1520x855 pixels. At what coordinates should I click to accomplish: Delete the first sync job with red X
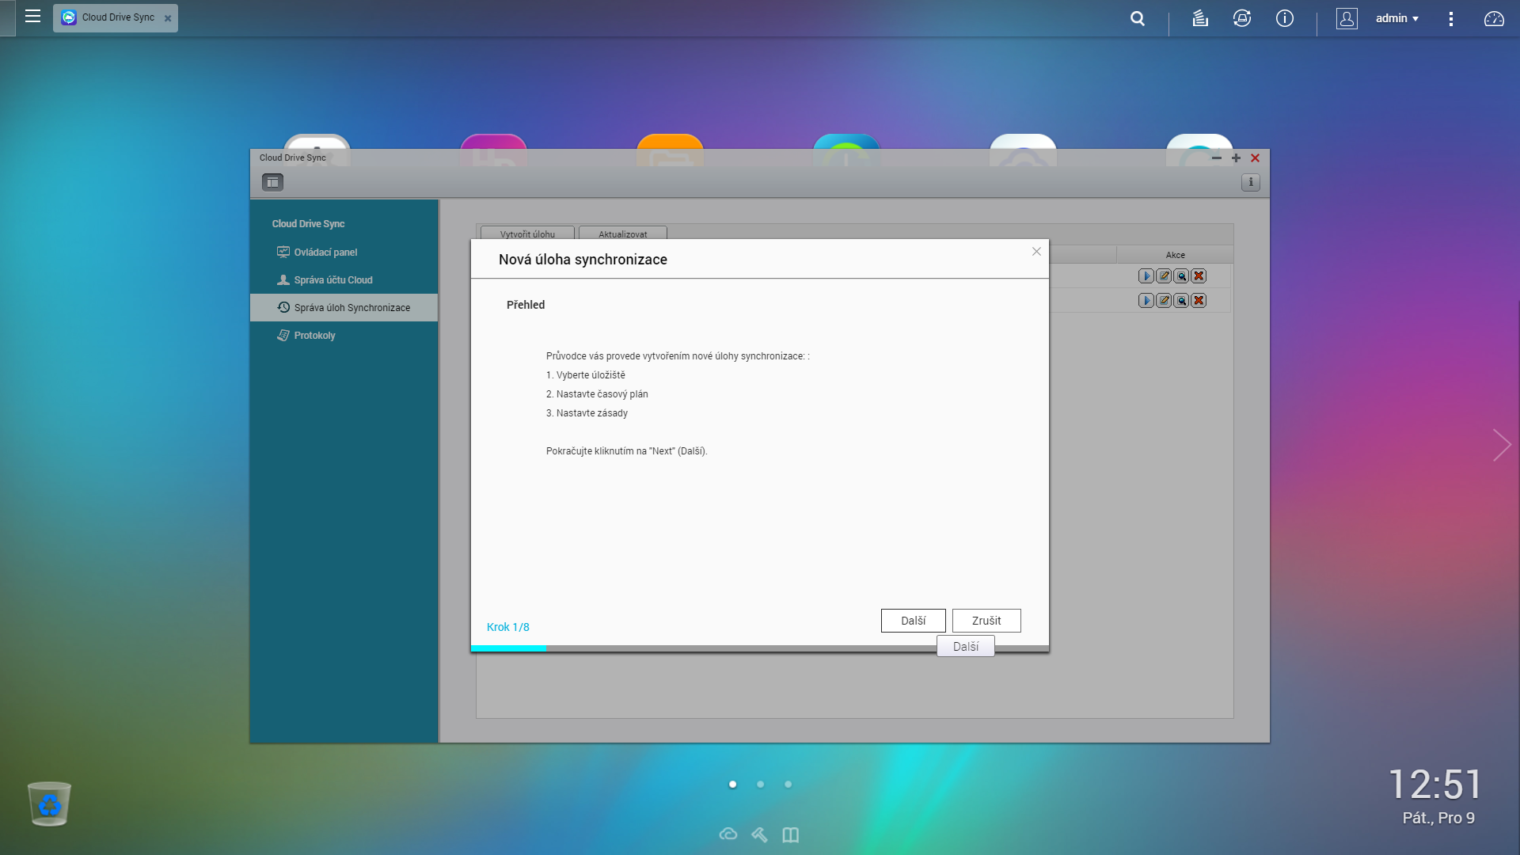1199,276
